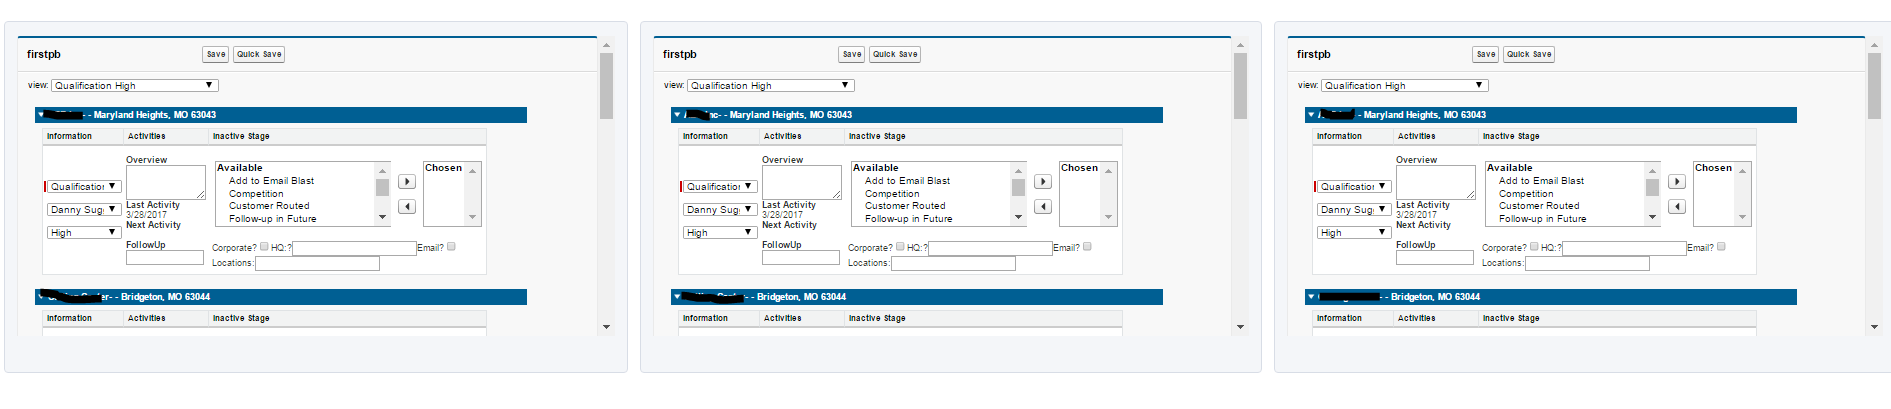Click the add-to-Chosen right arrow in the right panel
The image size is (1891, 409).
[1677, 182]
